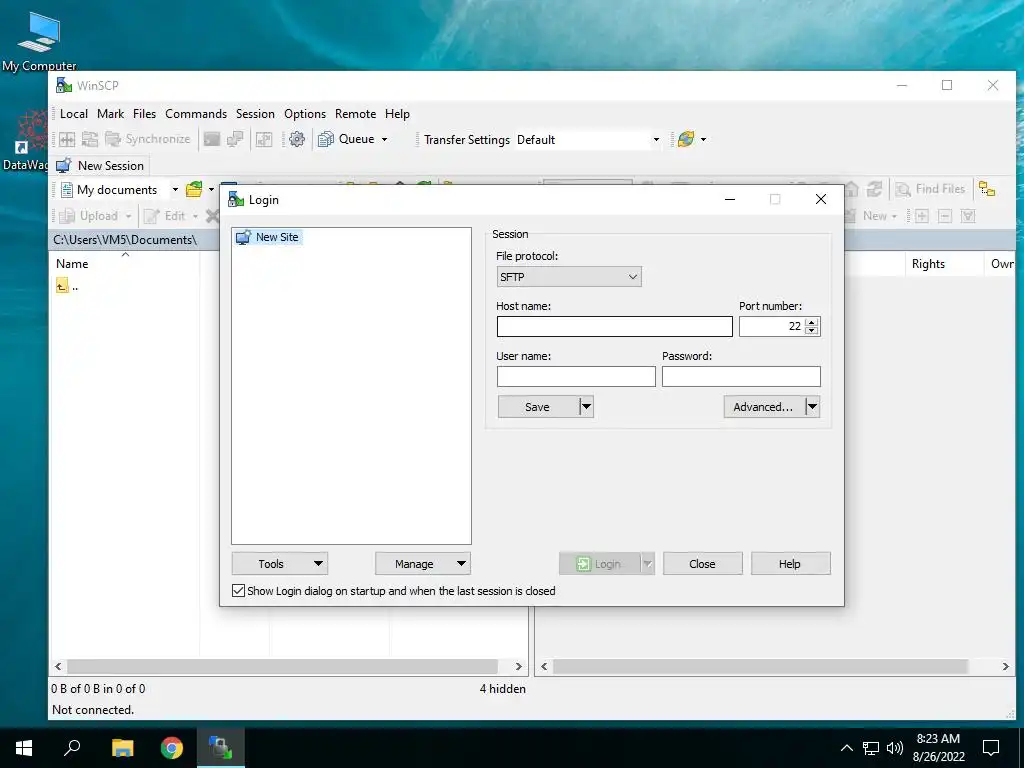Viewport: 1024px width, 768px height.
Task: Click the Save button in Login dialog
Action: (x=538, y=407)
